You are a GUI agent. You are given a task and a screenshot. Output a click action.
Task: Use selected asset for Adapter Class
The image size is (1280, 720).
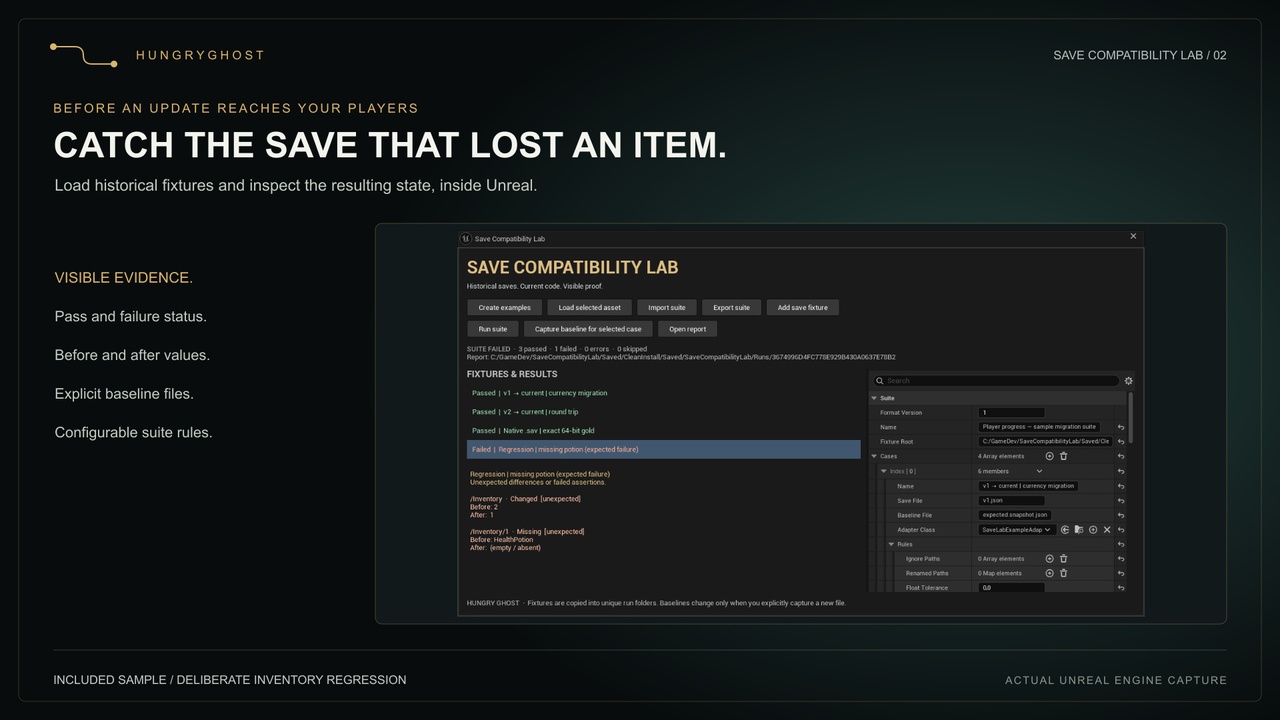pyautogui.click(x=1065, y=530)
